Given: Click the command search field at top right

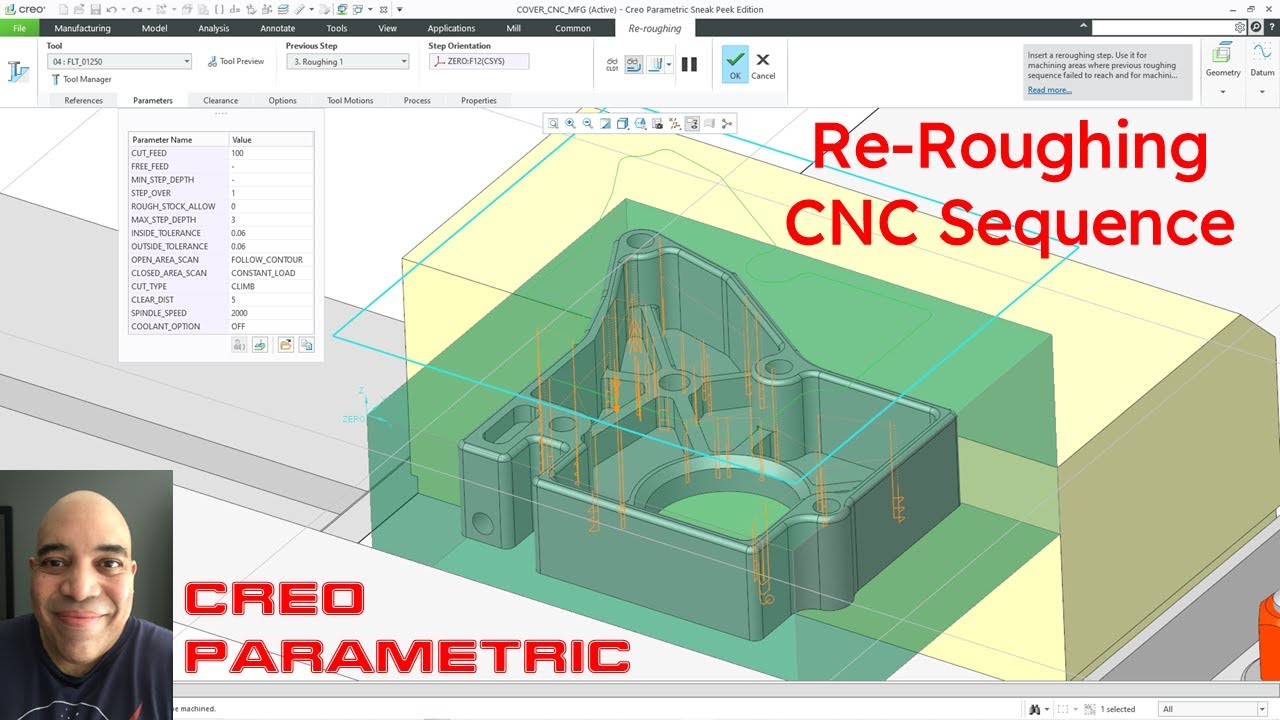Looking at the screenshot, I should [x=1168, y=27].
